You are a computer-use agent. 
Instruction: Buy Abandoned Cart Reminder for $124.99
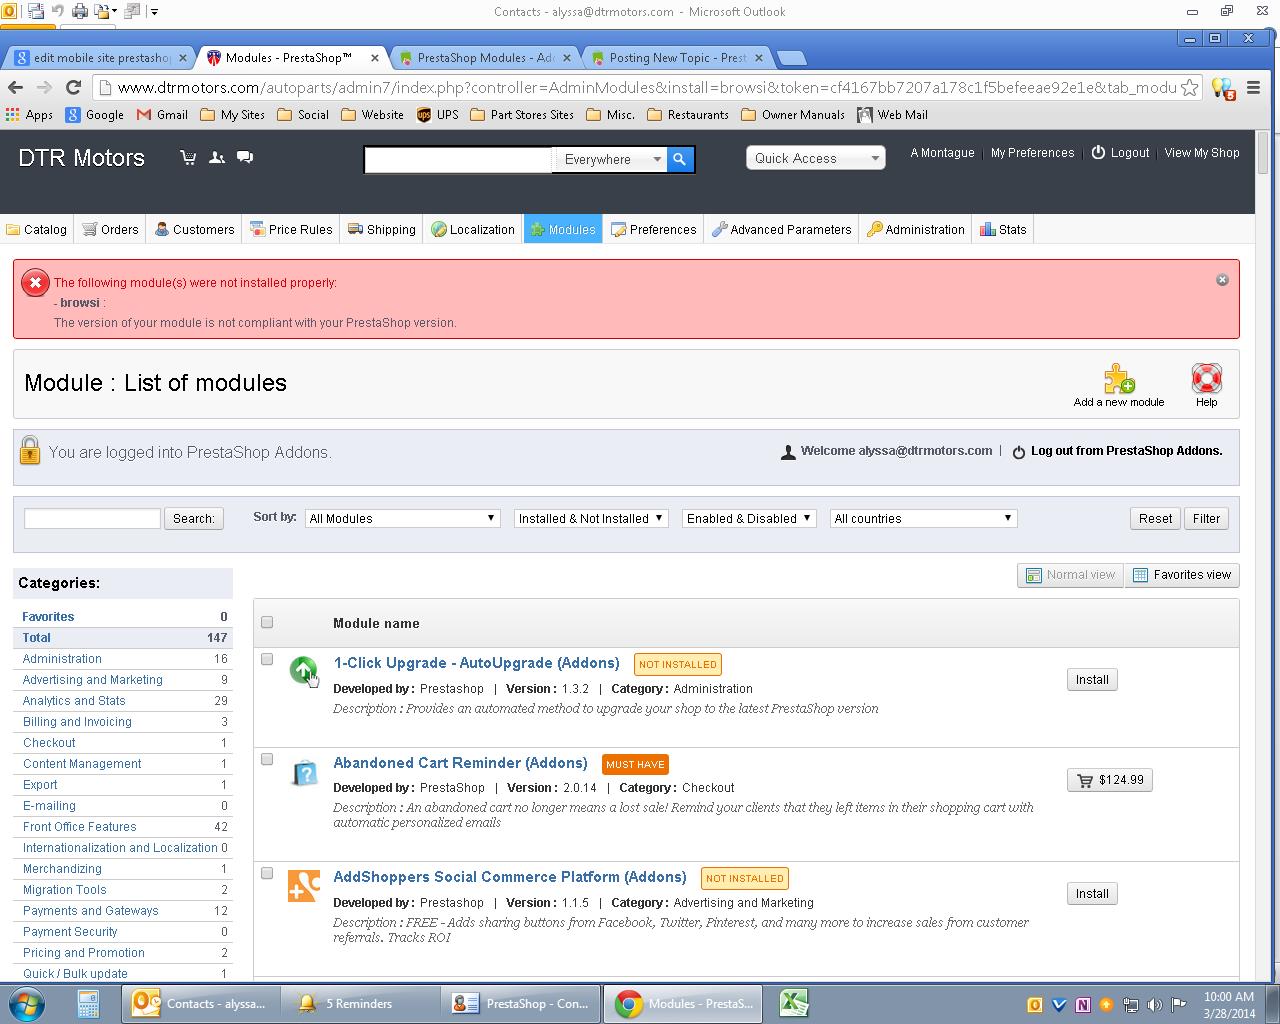tap(1110, 780)
